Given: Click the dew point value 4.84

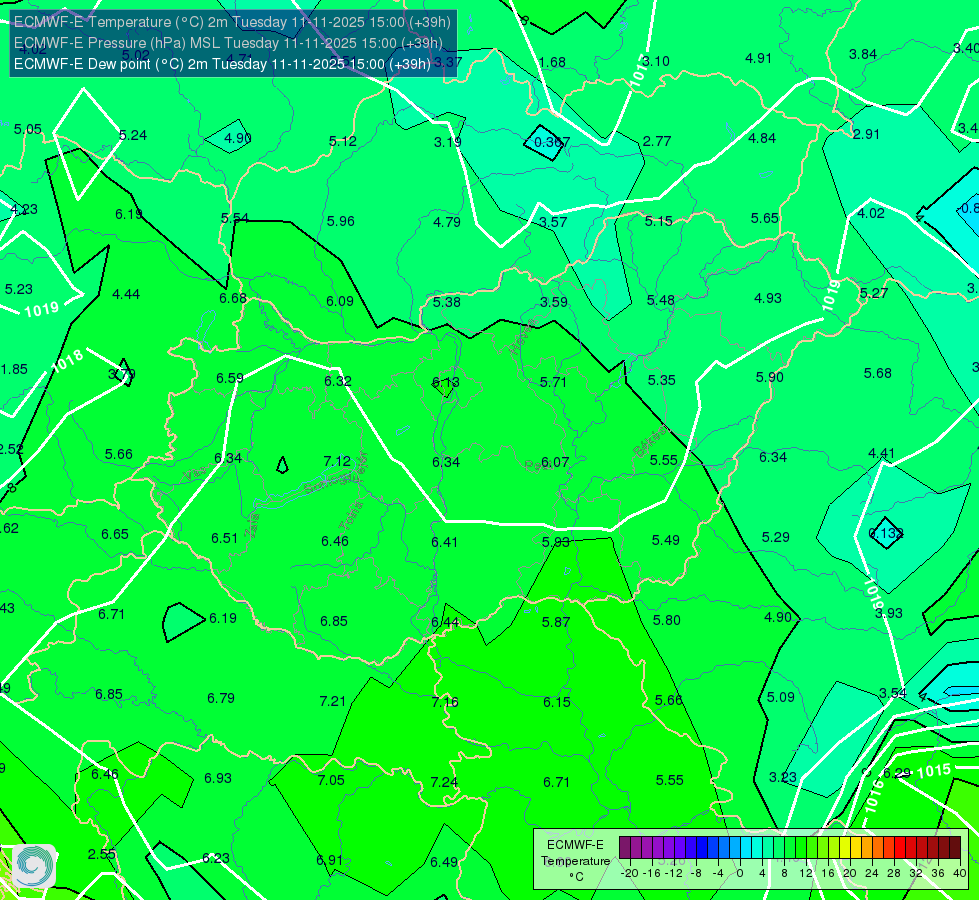Looking at the screenshot, I should point(762,138).
